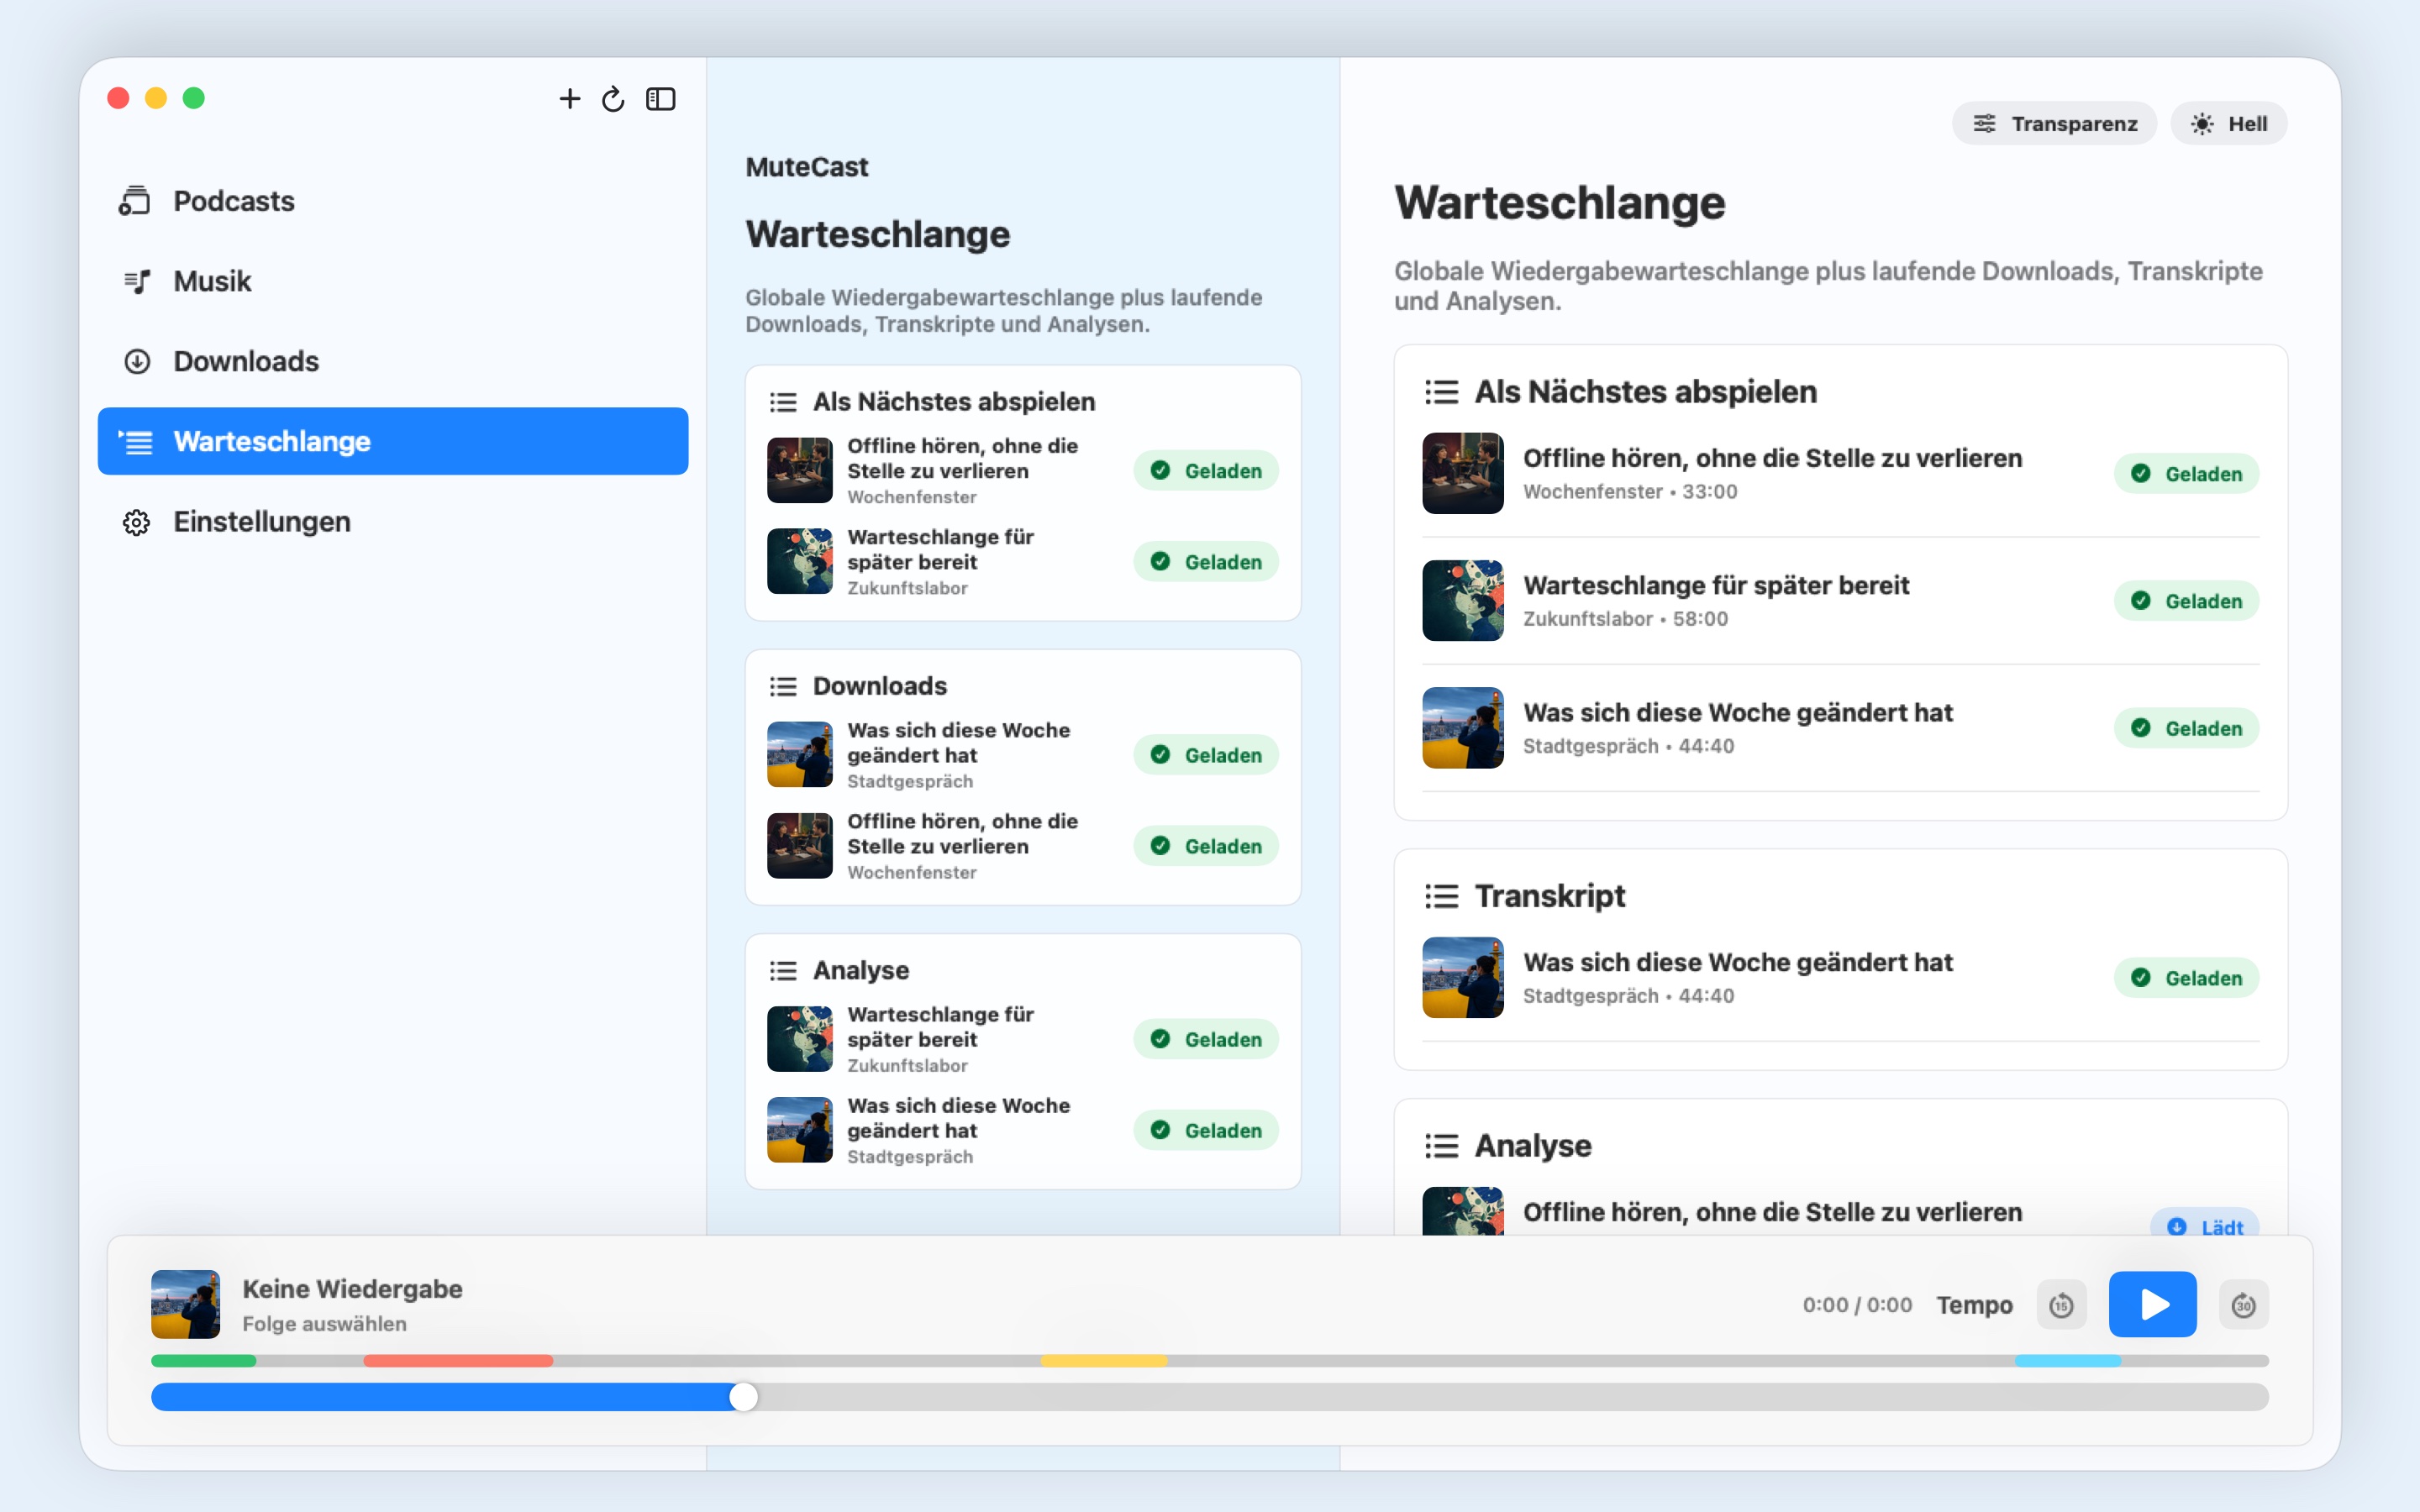Click Geladen badge for Stadtgespräch in middle Analyse

click(x=1206, y=1130)
